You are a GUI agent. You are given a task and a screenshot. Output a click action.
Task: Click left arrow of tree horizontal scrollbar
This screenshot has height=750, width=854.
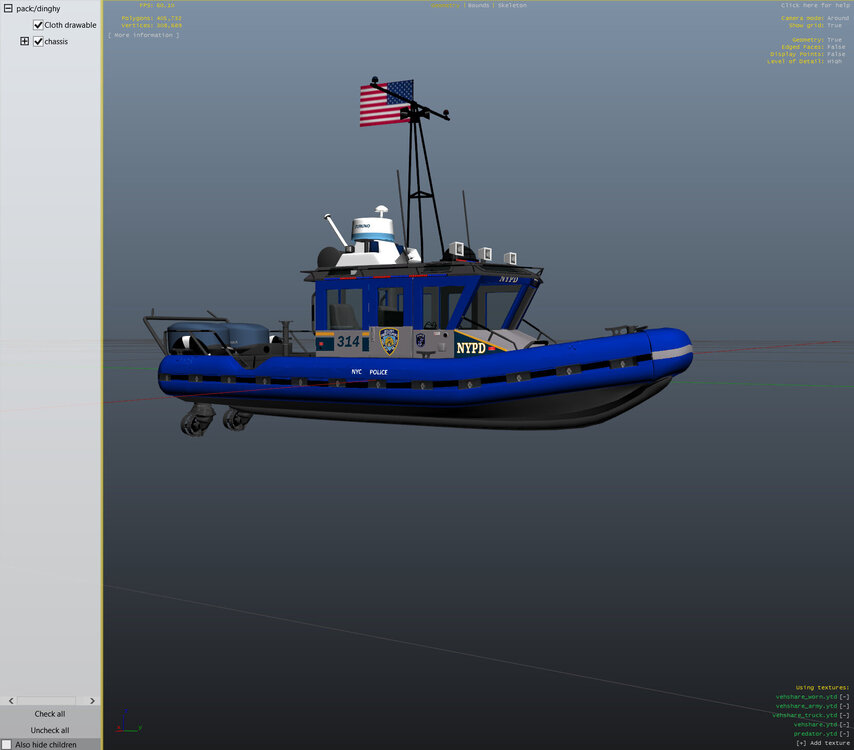point(11,700)
